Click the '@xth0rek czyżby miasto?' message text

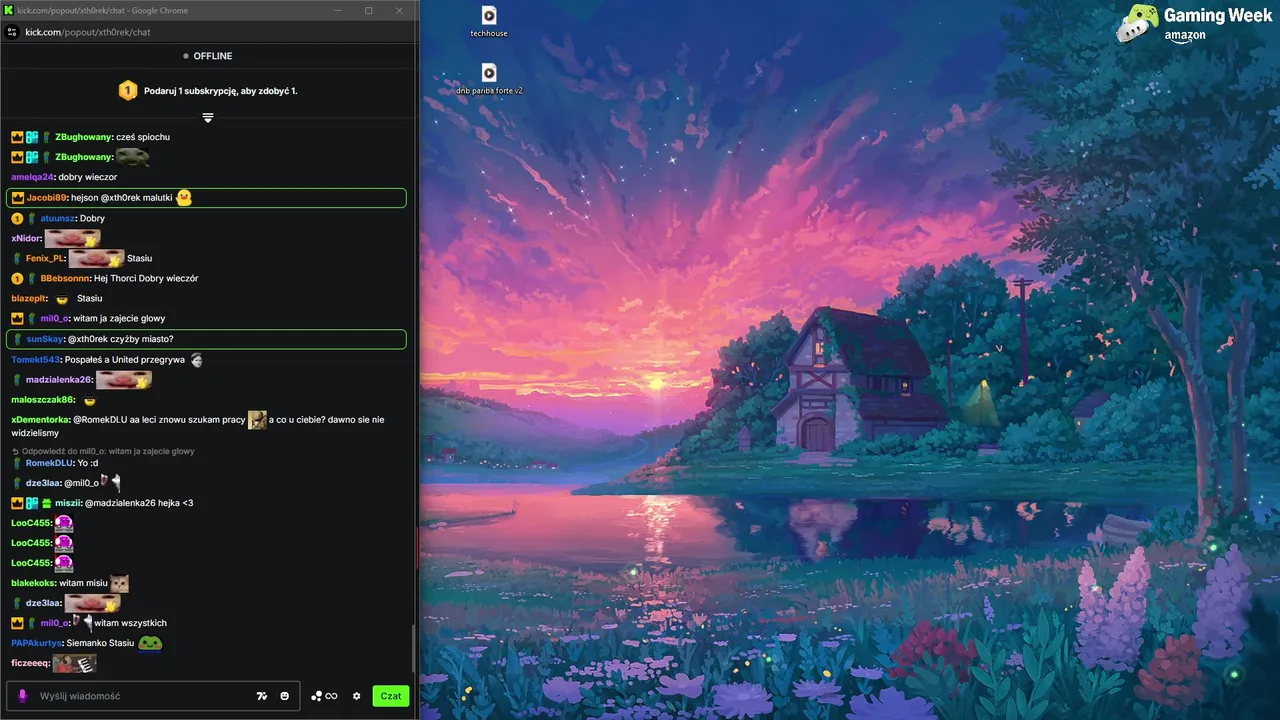point(120,339)
